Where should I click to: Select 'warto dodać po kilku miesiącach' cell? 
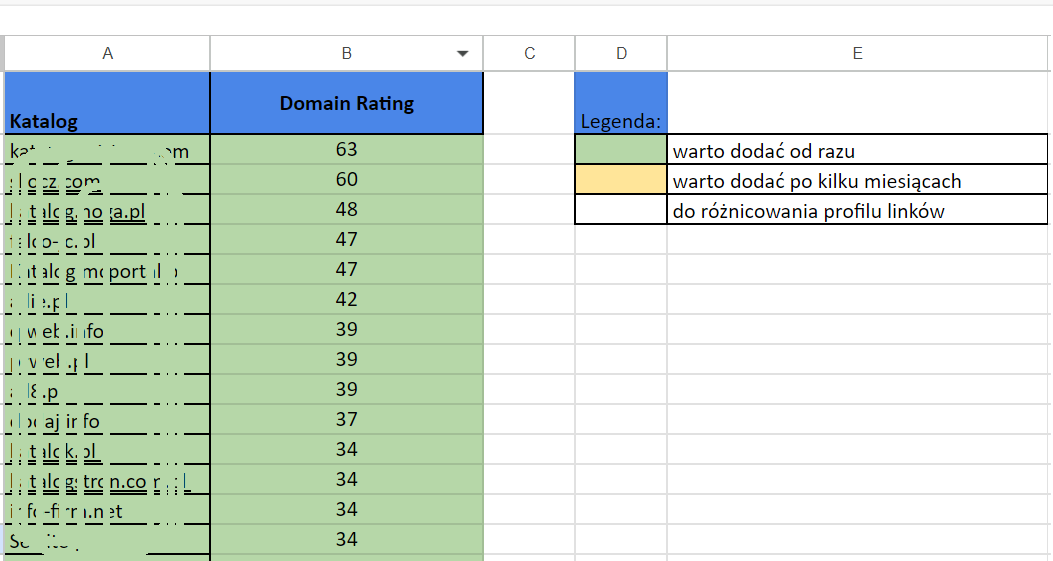coord(858,179)
